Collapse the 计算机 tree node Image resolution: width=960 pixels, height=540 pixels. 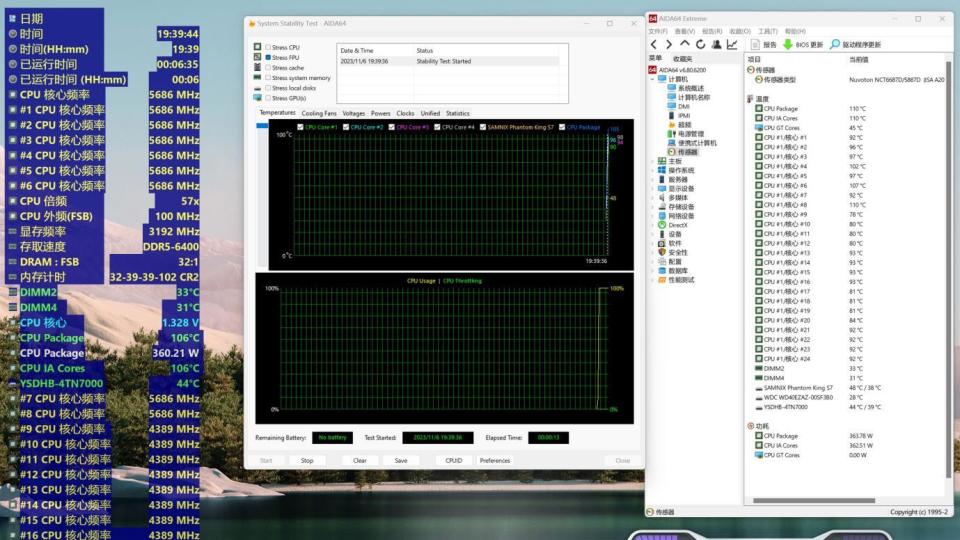click(653, 79)
